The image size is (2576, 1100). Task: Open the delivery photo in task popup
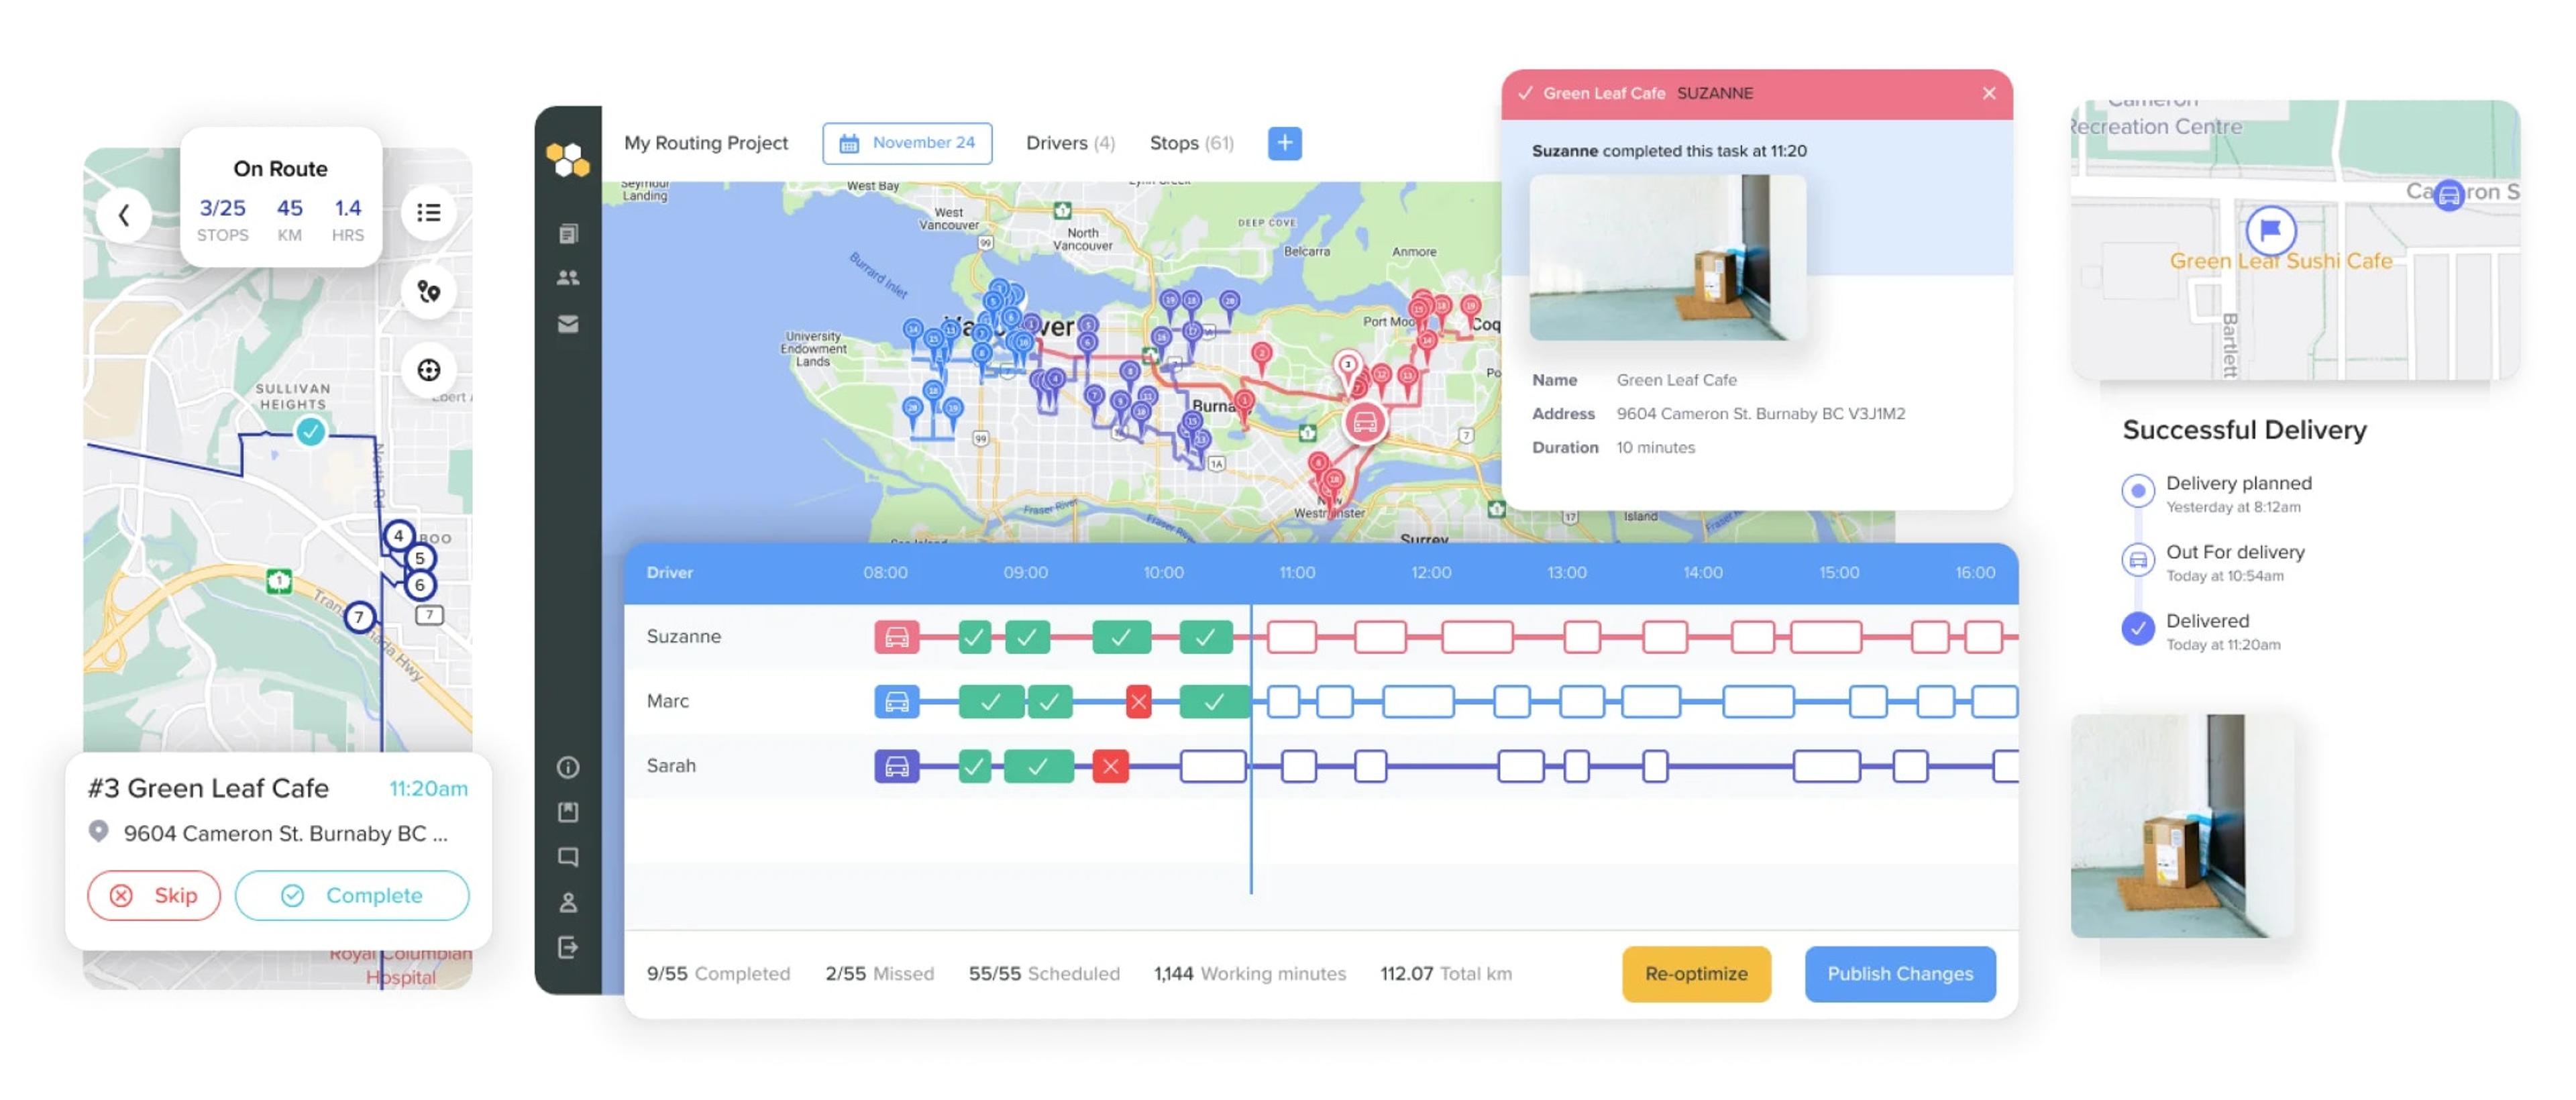pos(1667,258)
